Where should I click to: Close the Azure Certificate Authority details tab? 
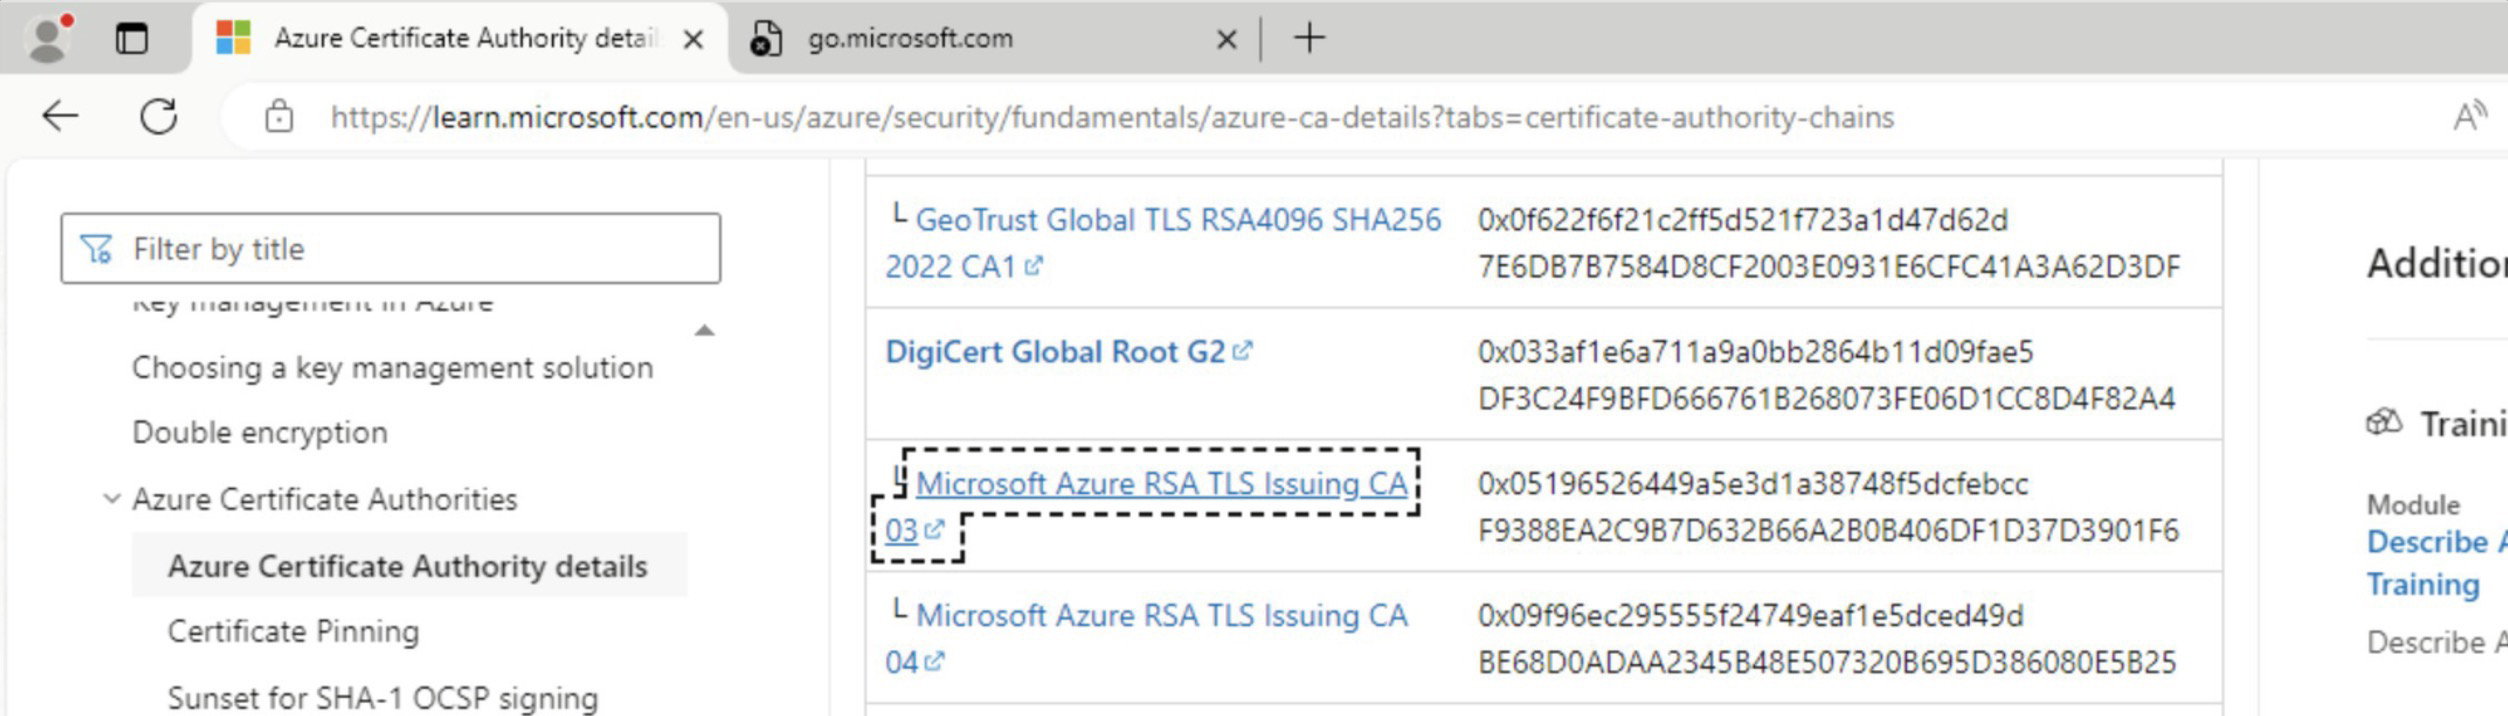(x=692, y=39)
